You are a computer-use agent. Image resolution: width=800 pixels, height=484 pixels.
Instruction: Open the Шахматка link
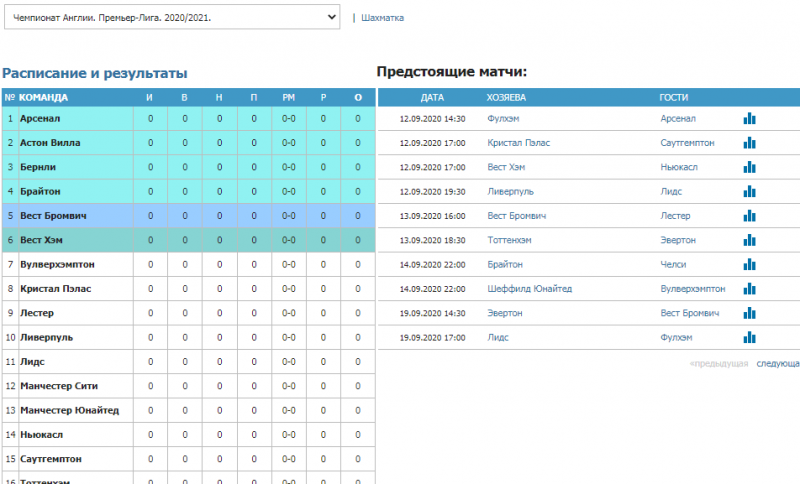point(382,18)
